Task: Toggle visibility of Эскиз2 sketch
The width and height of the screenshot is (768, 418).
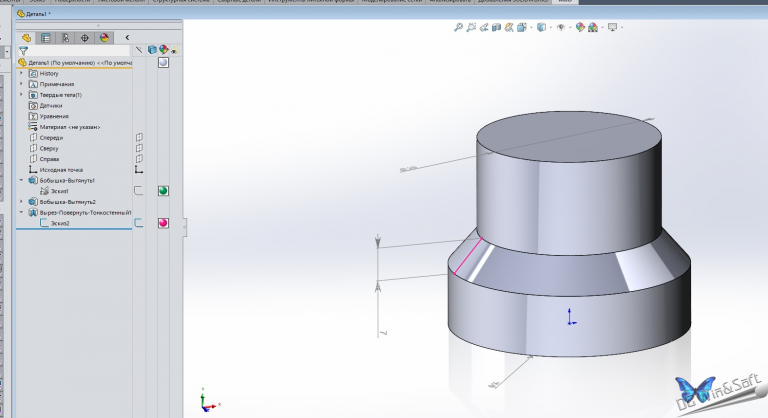Action: [x=139, y=223]
